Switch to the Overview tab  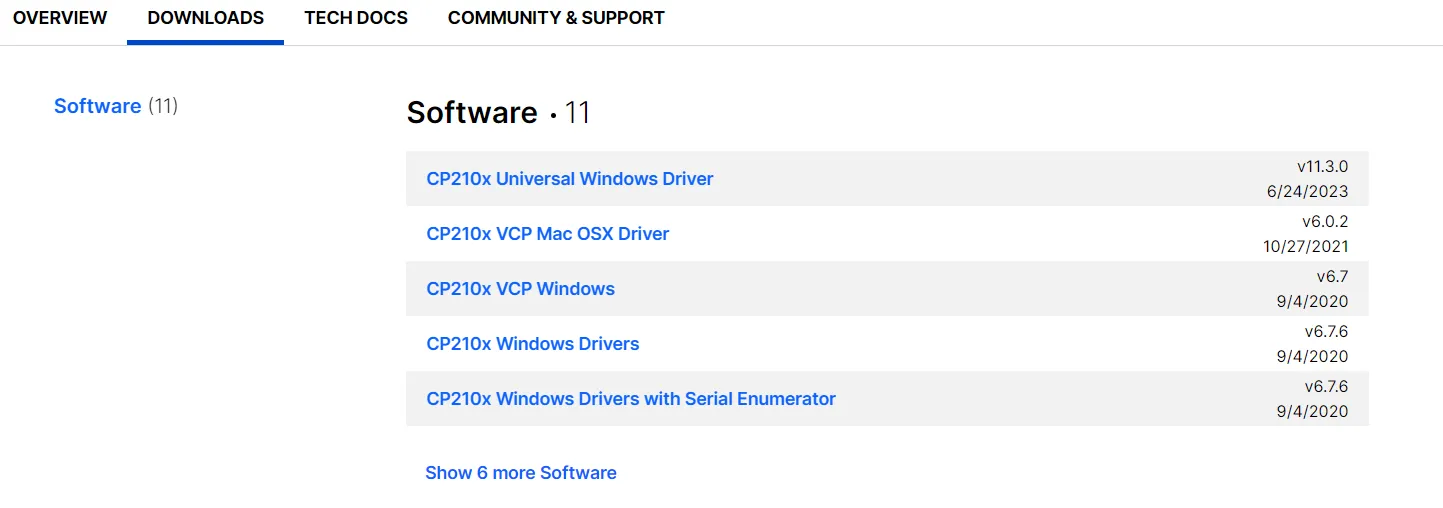click(x=60, y=18)
